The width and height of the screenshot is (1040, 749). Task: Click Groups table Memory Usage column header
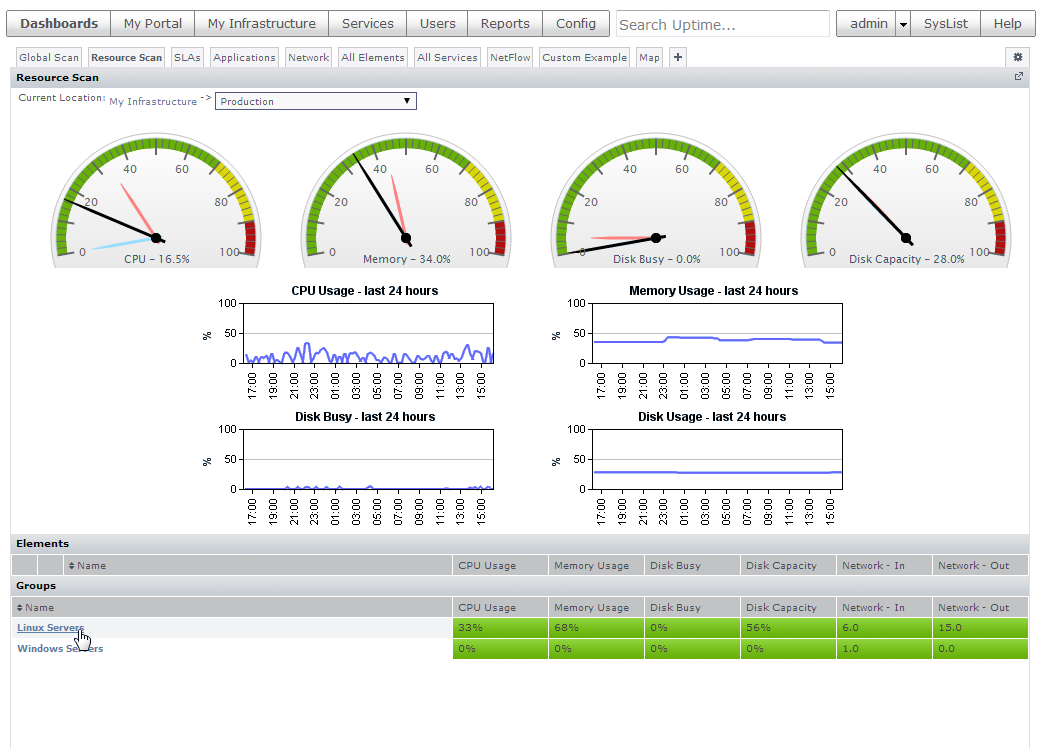[596, 608]
